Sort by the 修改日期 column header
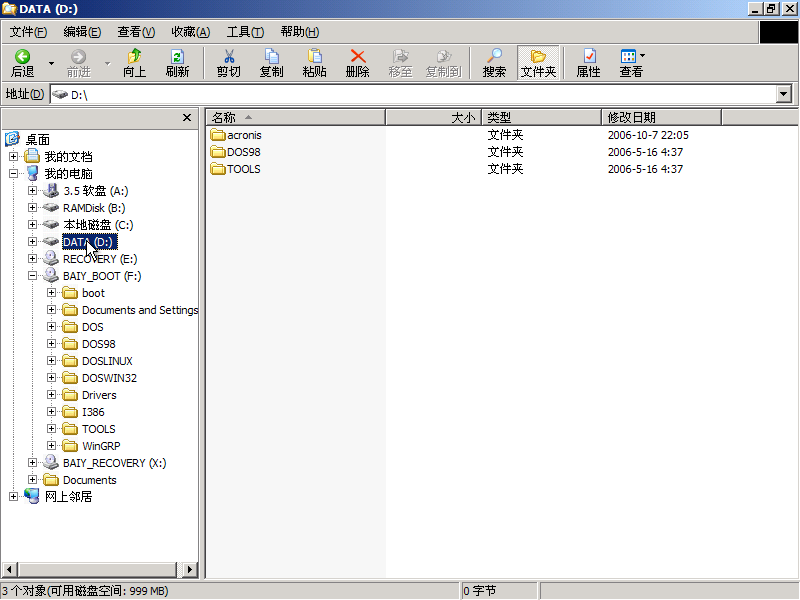Screen dimensions: 800x600 point(661,117)
